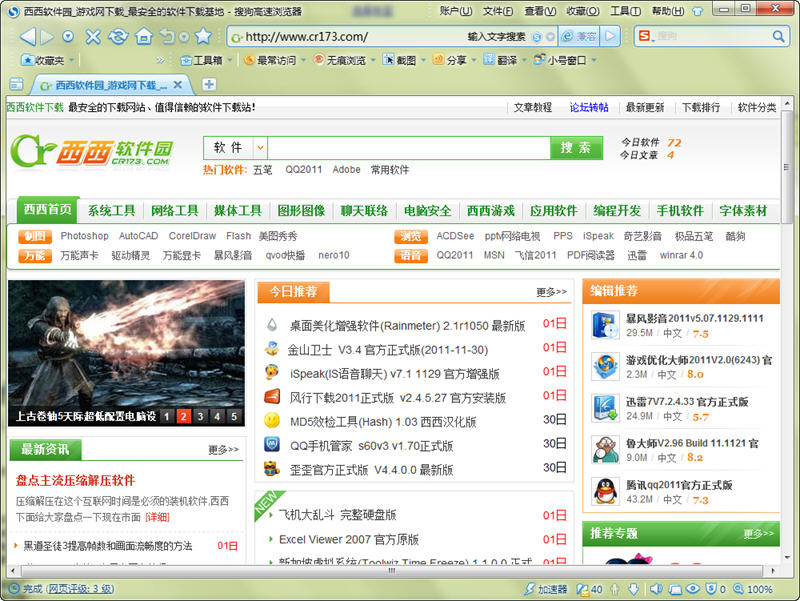Toggle 兼容 compatibility mode button
The height and width of the screenshot is (601, 800).
(580, 36)
